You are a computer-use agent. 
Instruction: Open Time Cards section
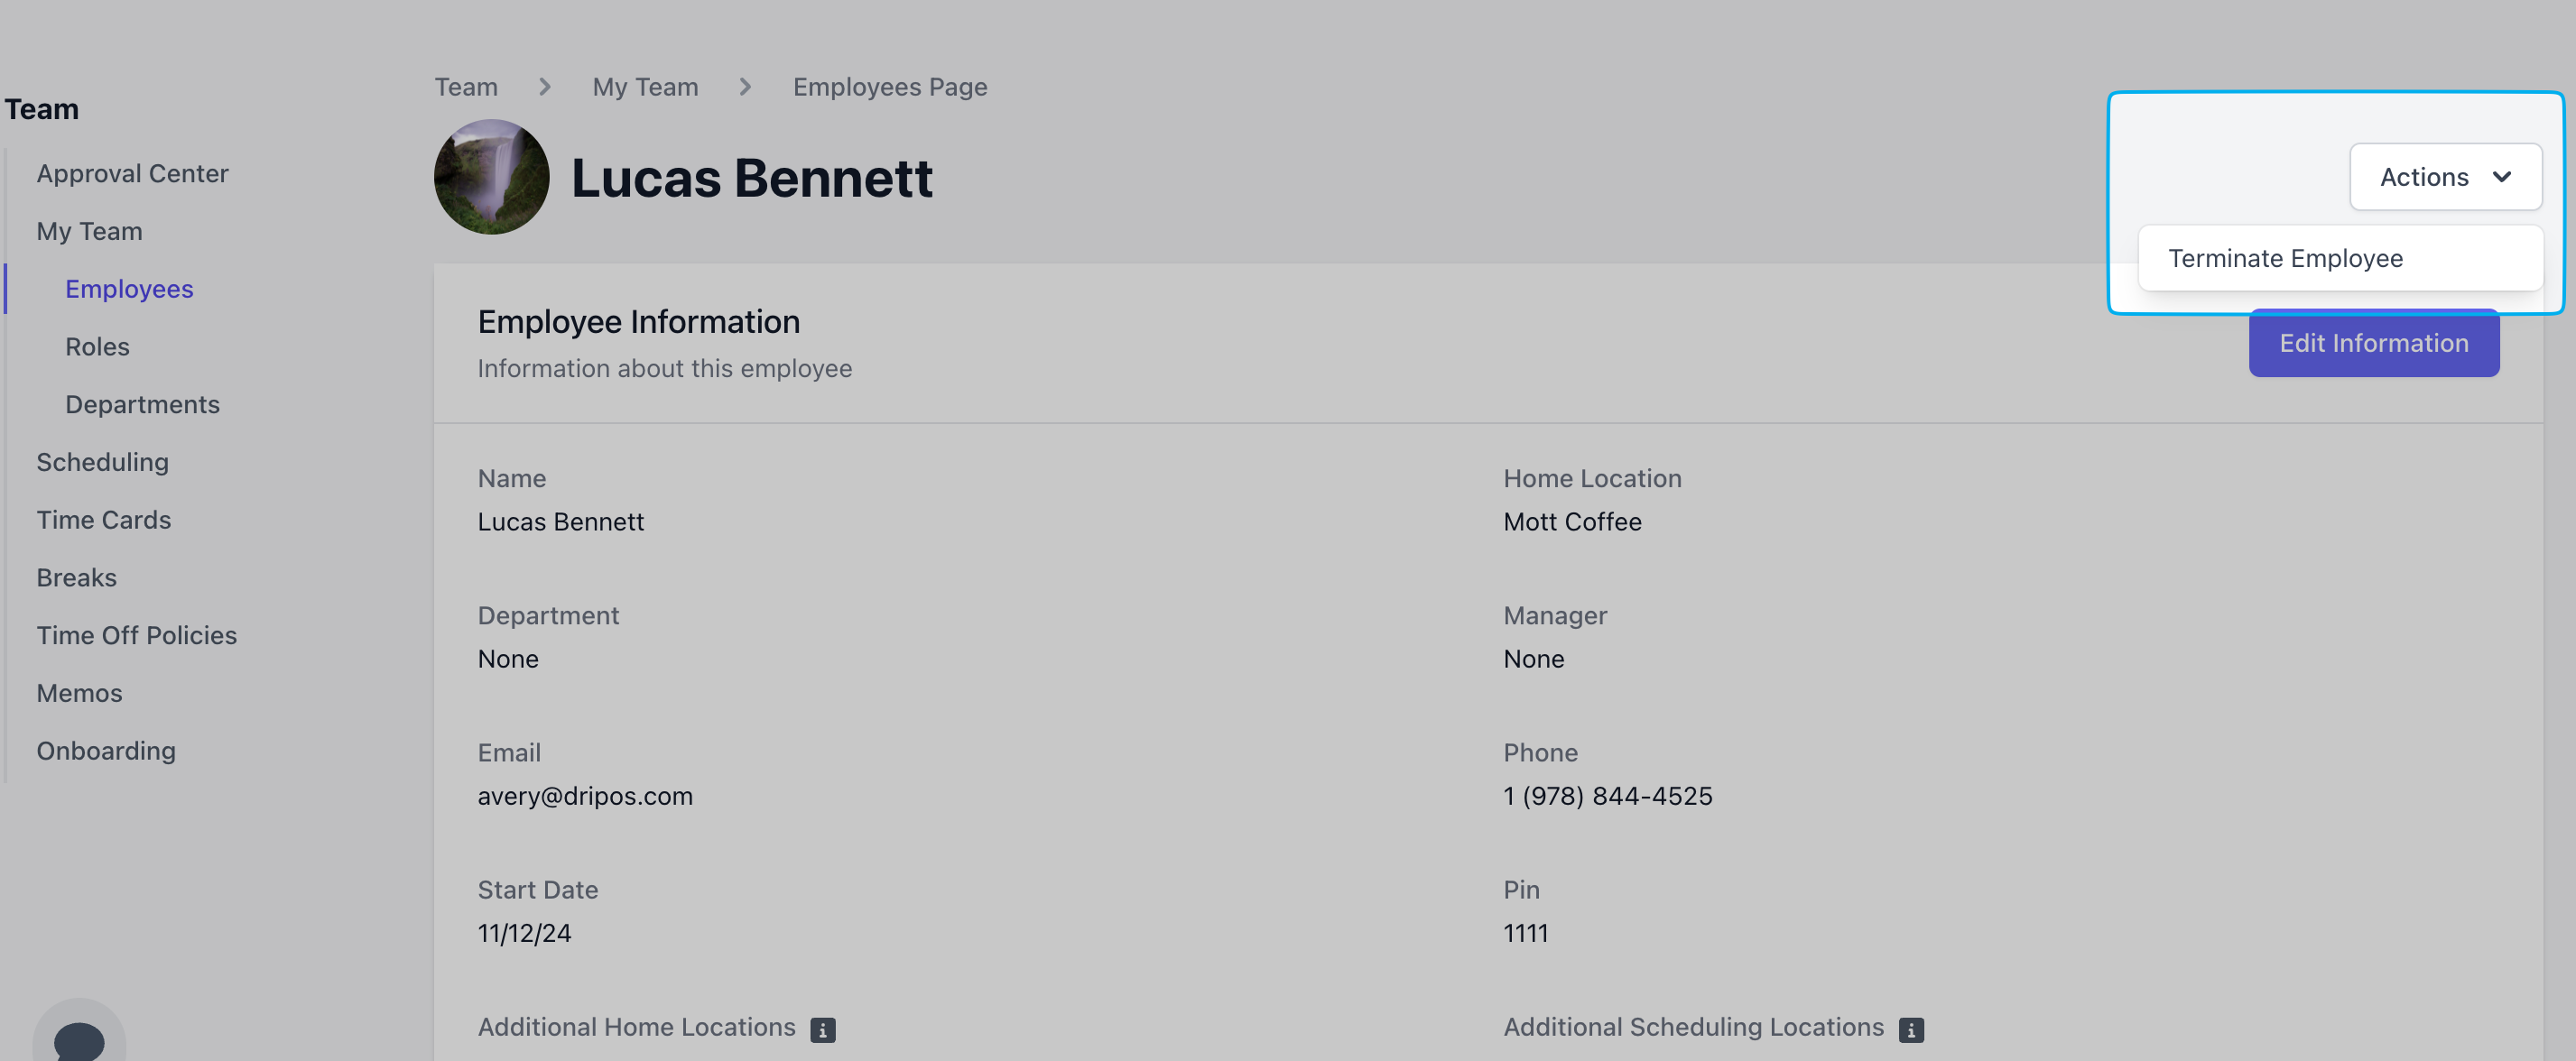(103, 520)
